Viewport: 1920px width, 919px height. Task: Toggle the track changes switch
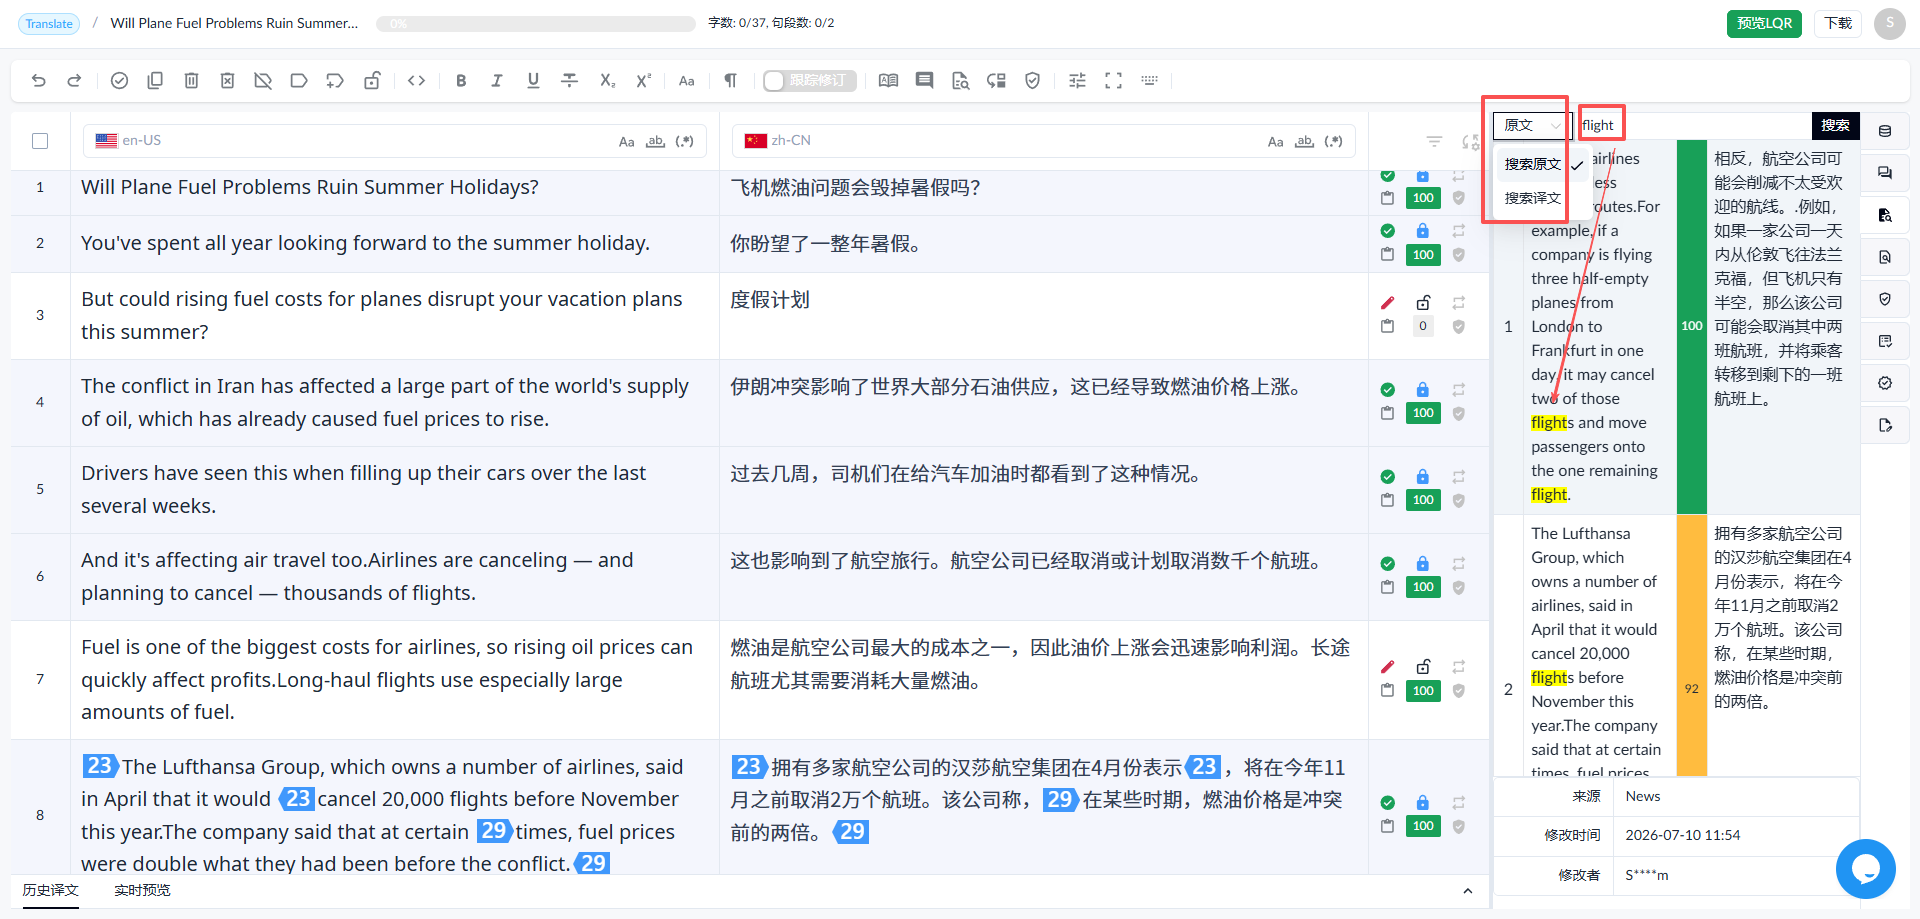tap(809, 81)
